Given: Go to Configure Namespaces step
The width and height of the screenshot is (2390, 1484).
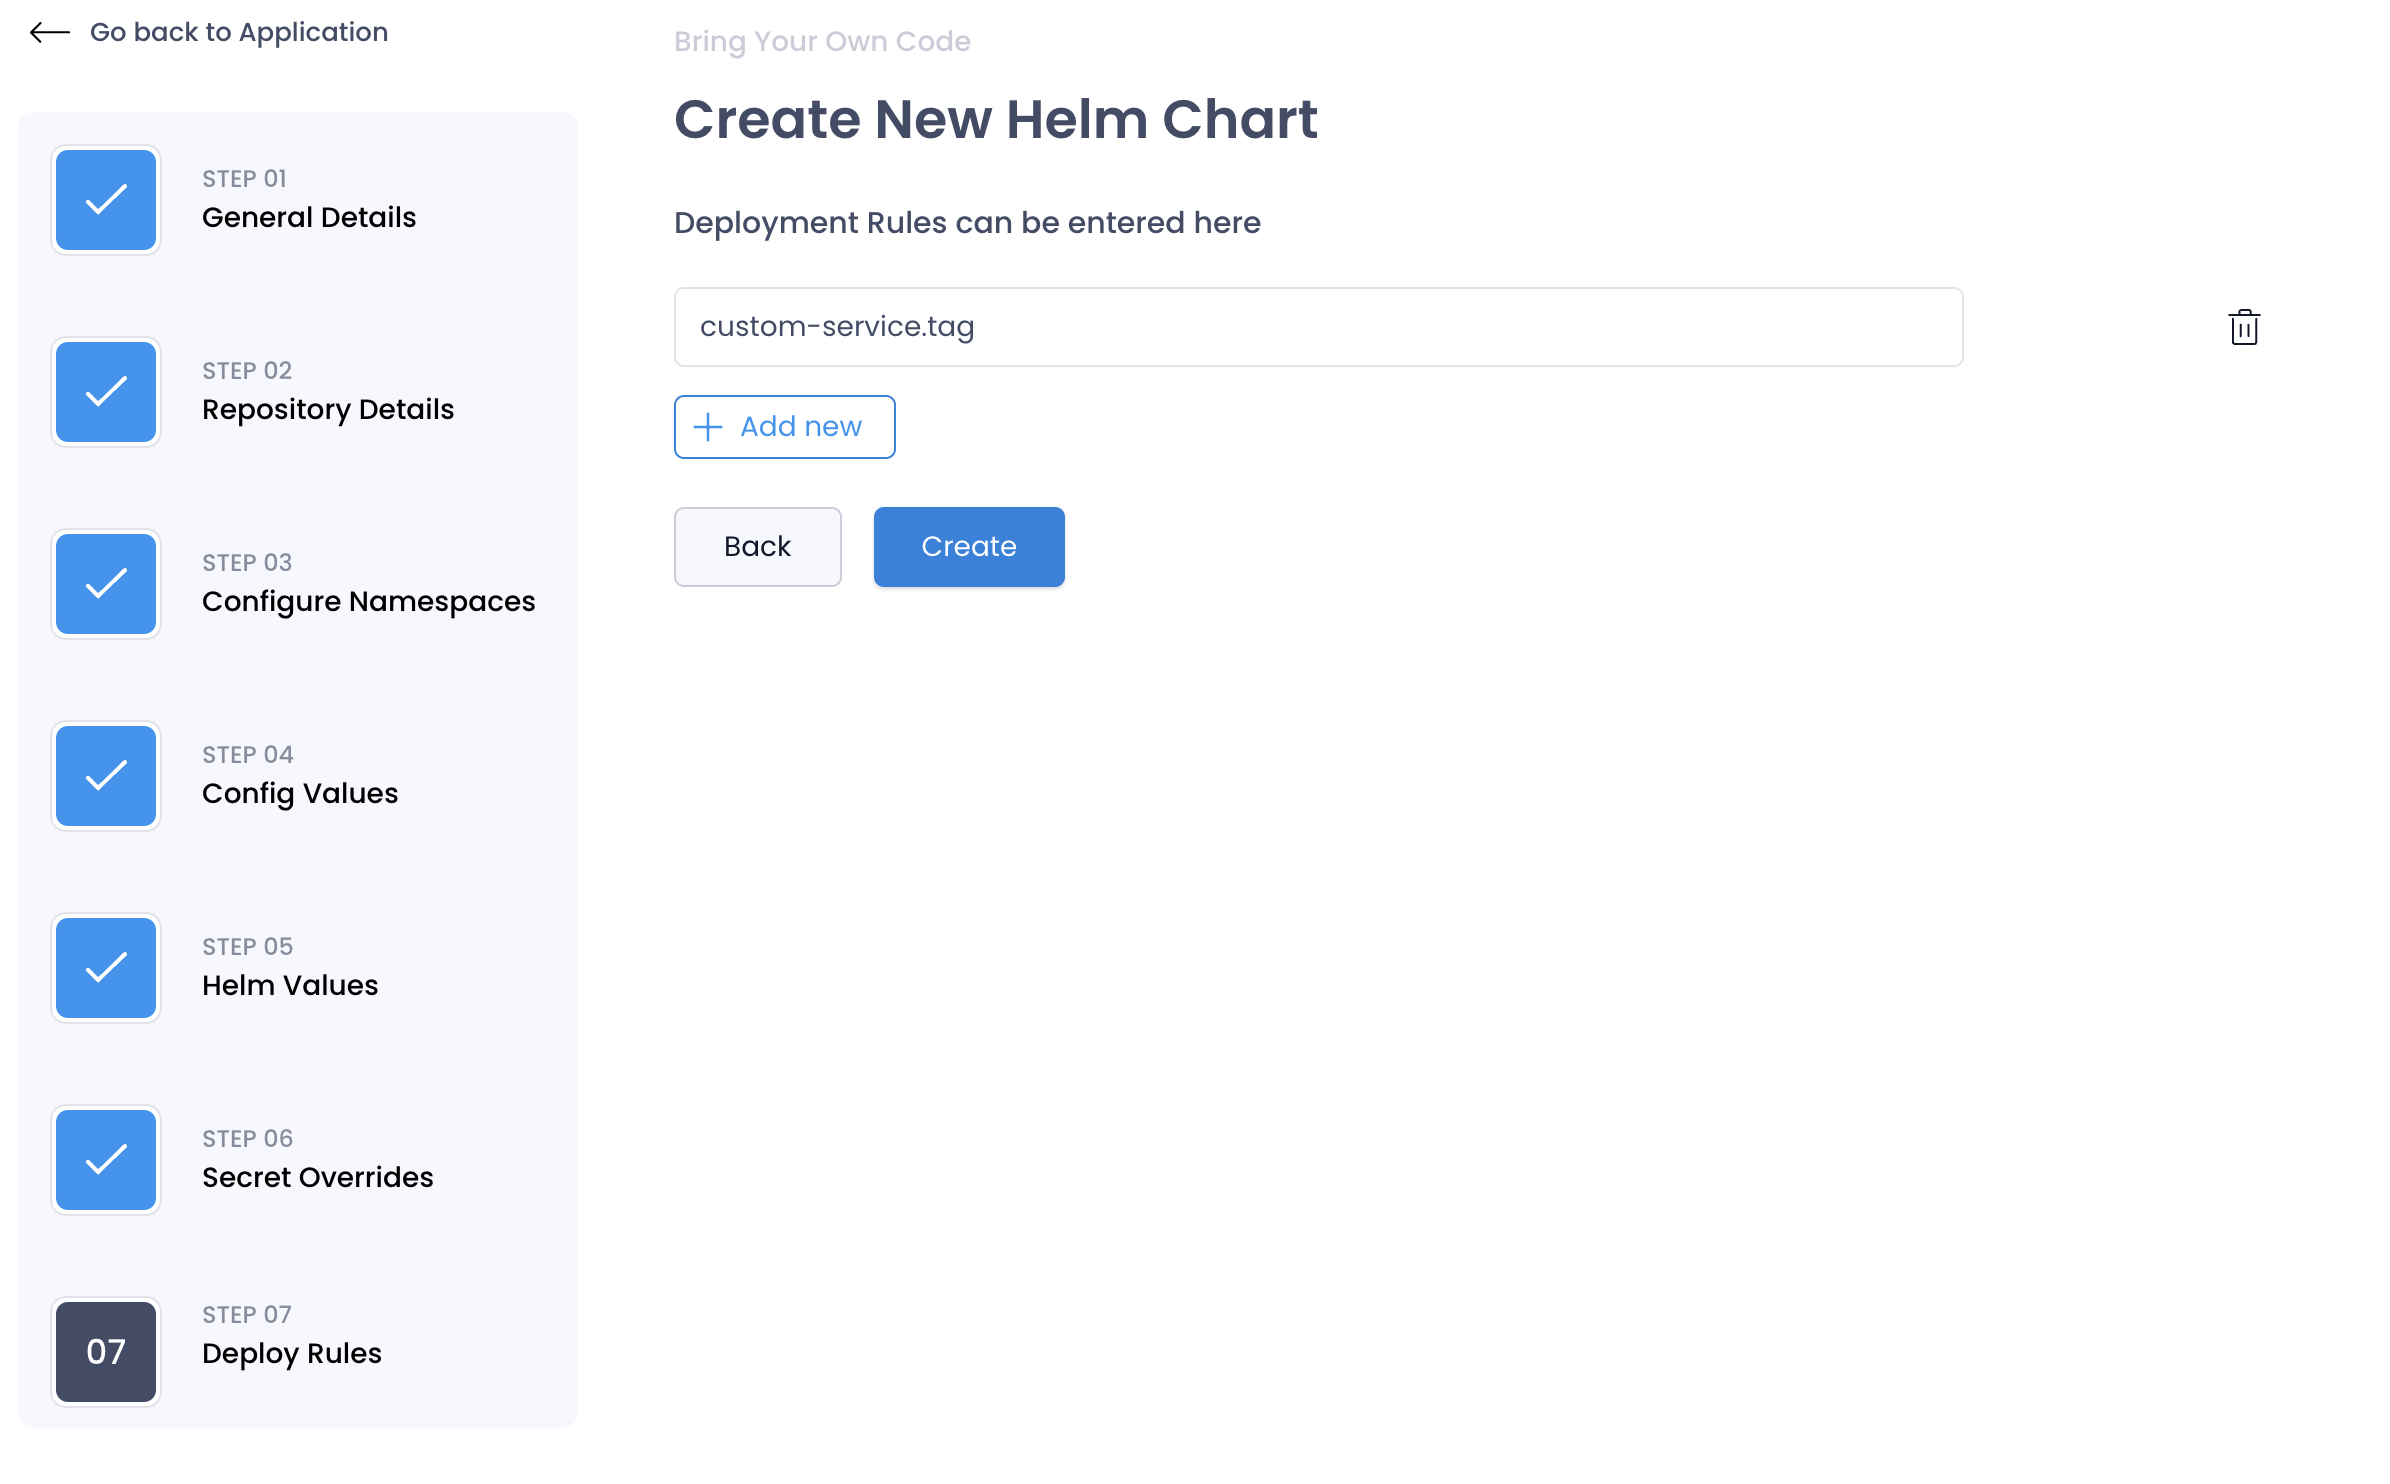Looking at the screenshot, I should tap(369, 601).
